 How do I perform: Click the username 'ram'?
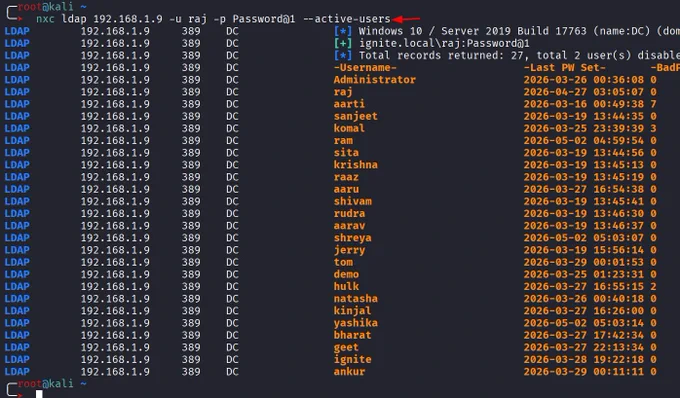coord(343,140)
